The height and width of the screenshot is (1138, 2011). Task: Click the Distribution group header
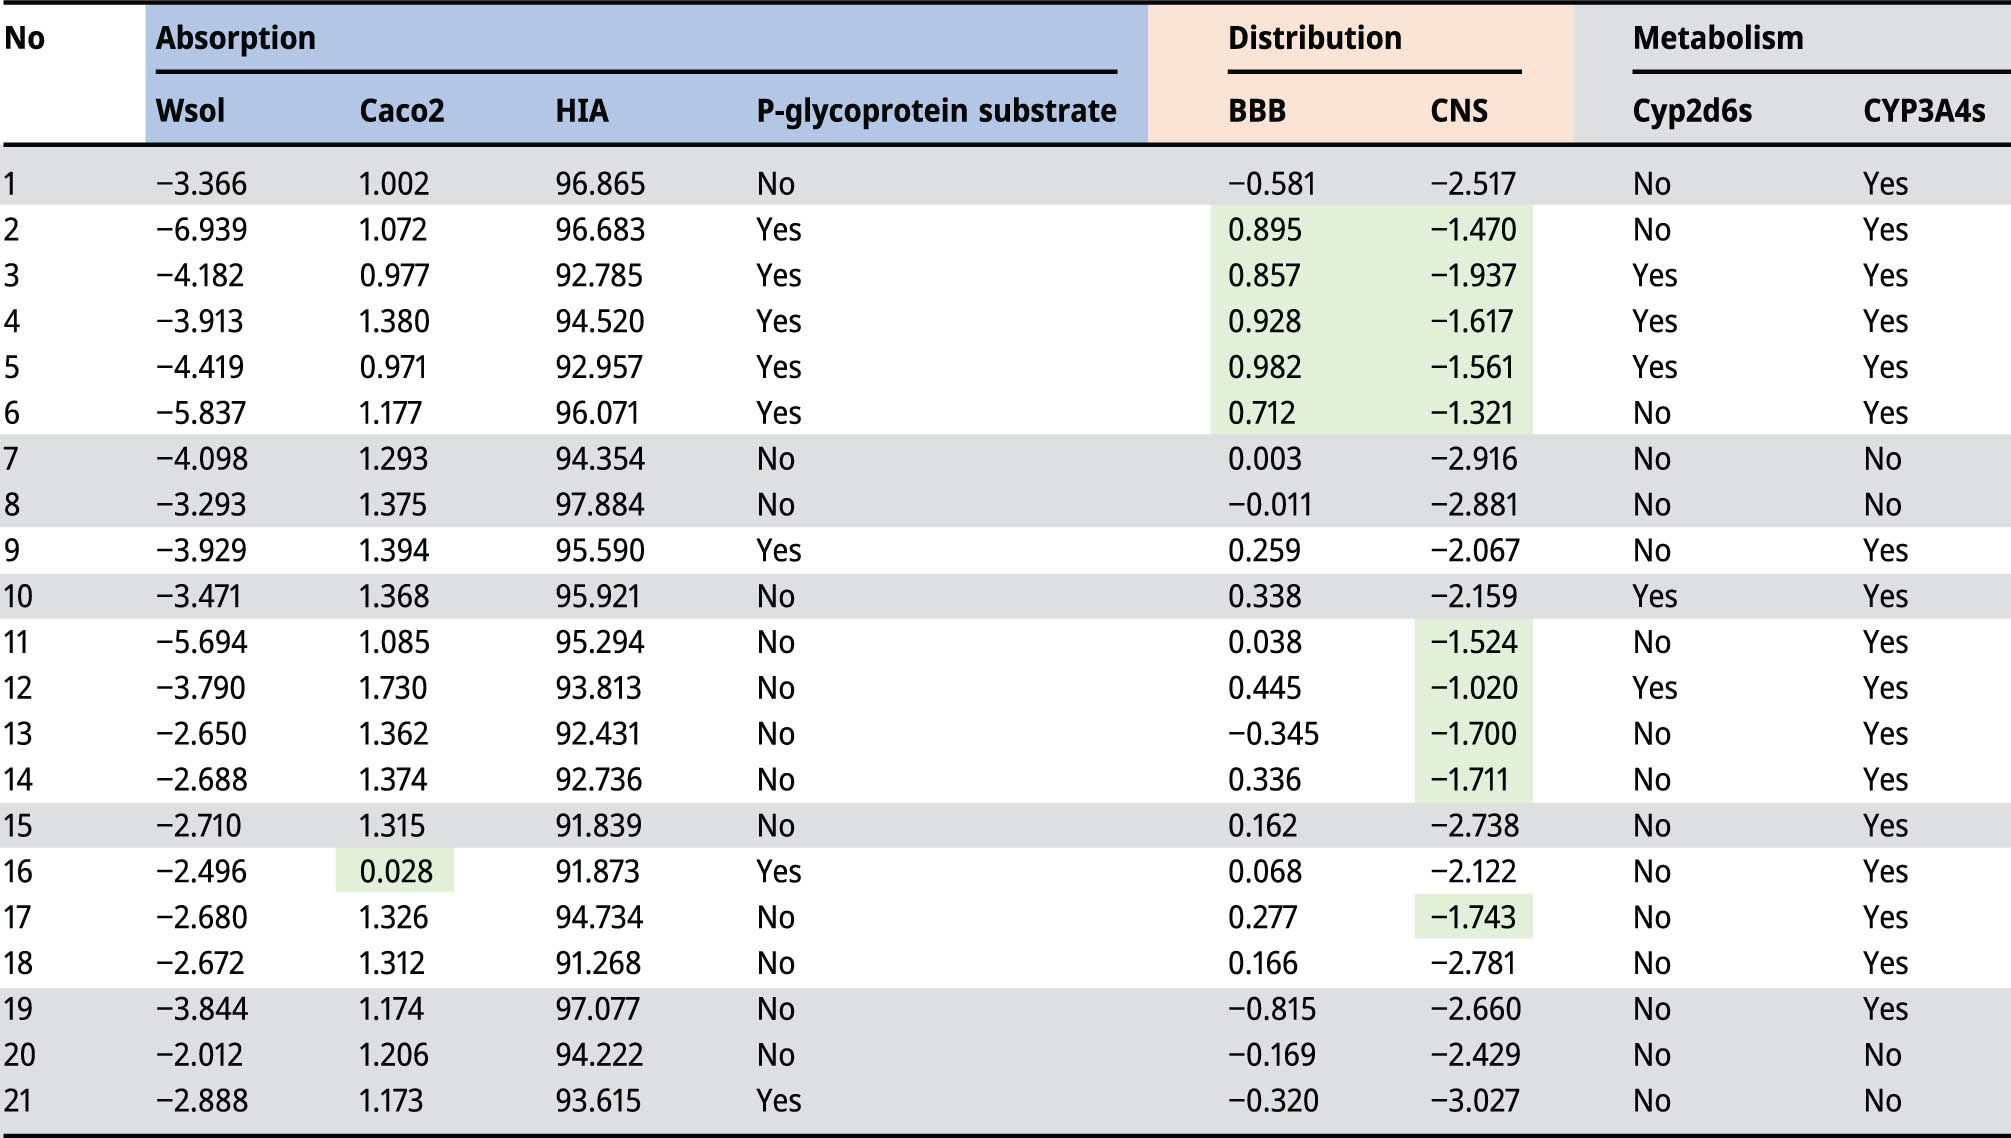tap(1314, 38)
